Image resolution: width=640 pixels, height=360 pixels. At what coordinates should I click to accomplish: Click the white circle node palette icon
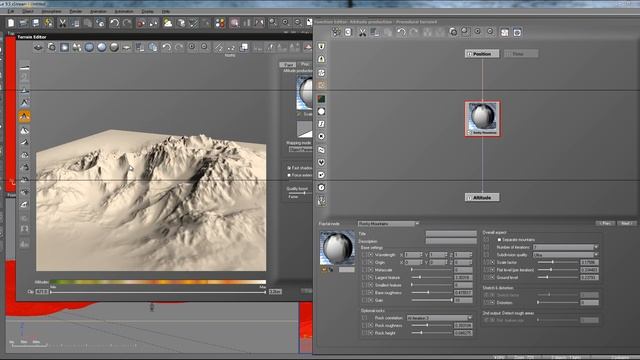pyautogui.click(x=321, y=111)
